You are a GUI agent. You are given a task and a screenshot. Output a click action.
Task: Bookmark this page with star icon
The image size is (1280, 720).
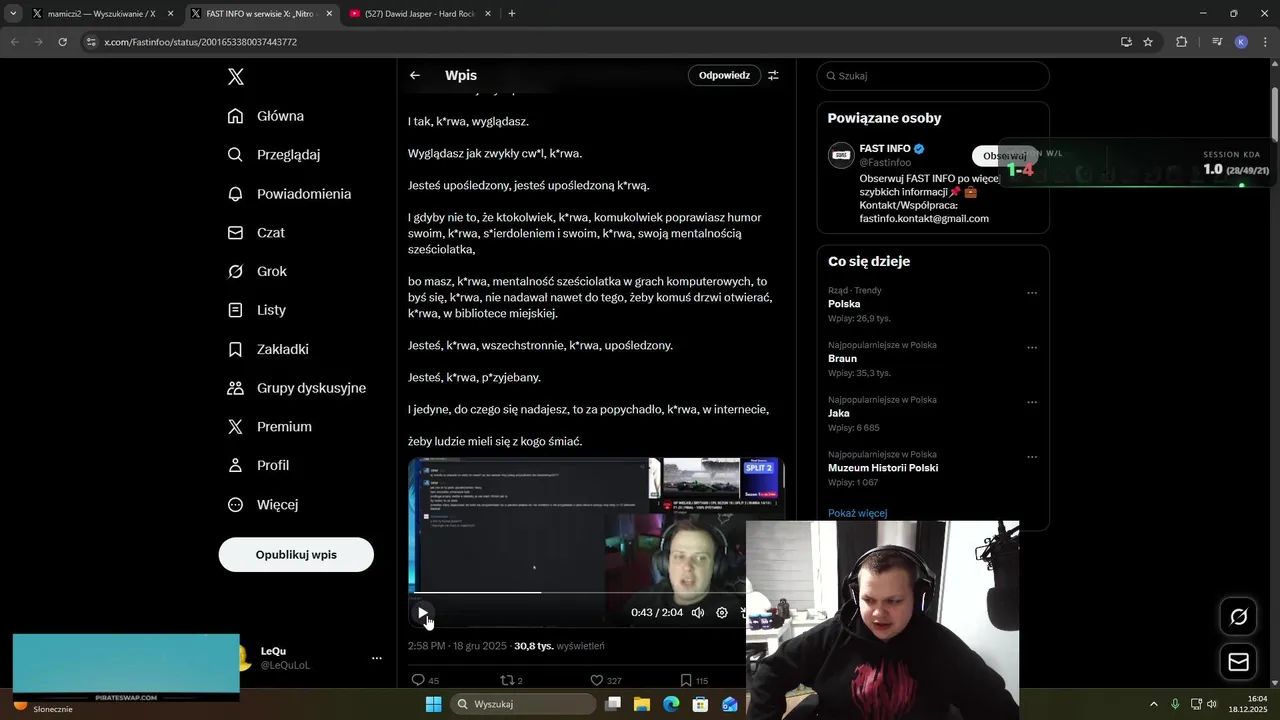1148,42
